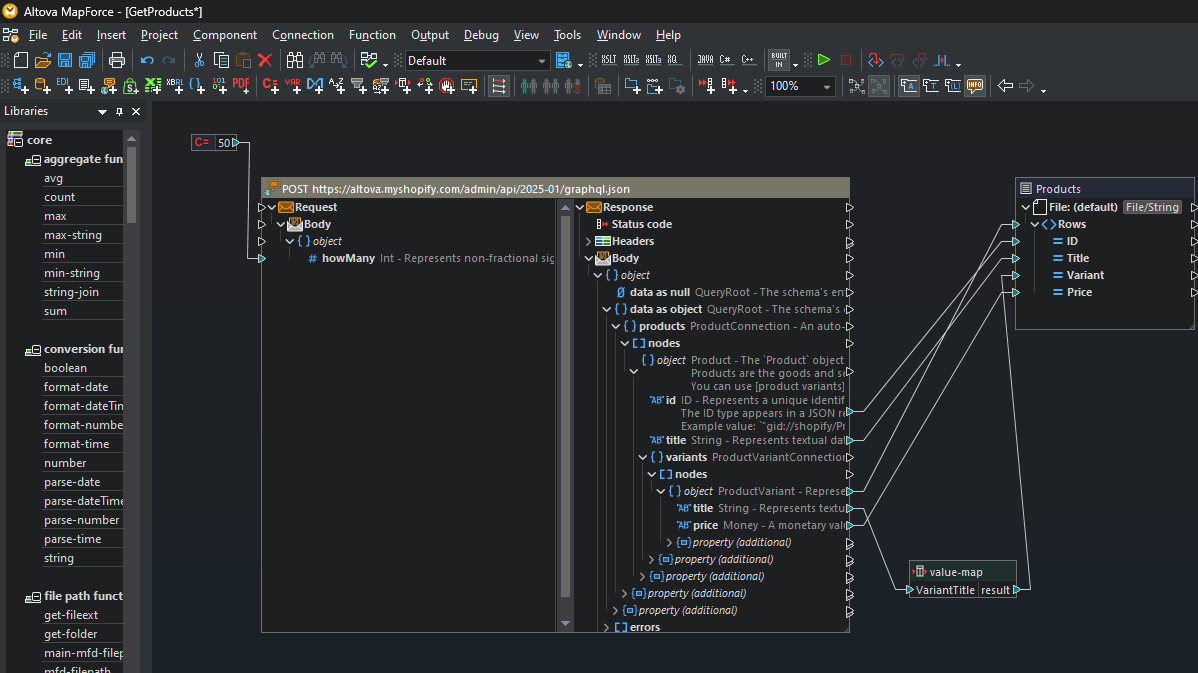Screen dimensions: 1198x673
Task: Open the Connection menu
Action: coord(303,34)
